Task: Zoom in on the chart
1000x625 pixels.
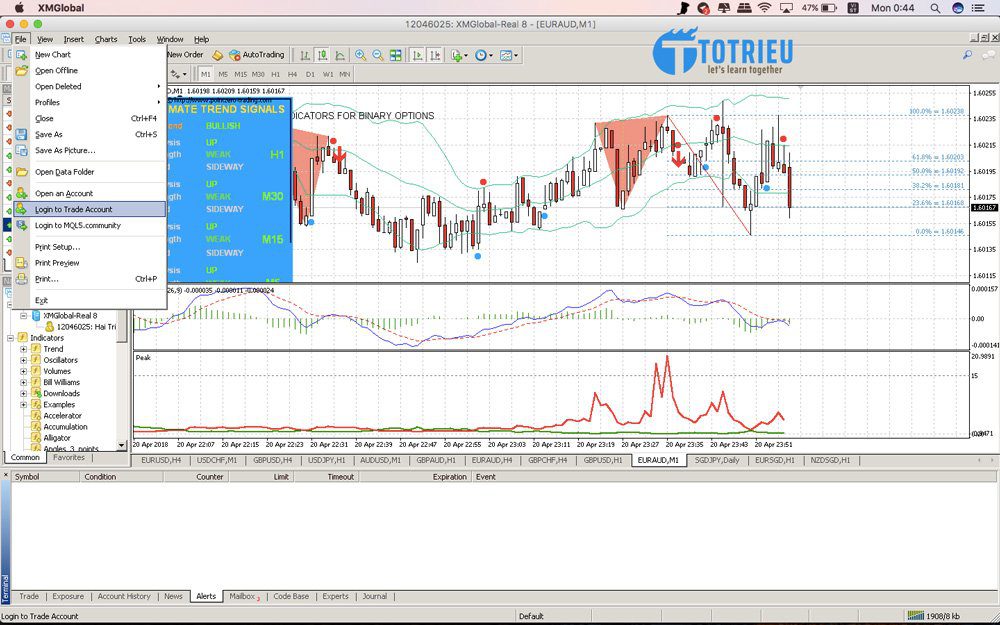Action: coord(360,55)
